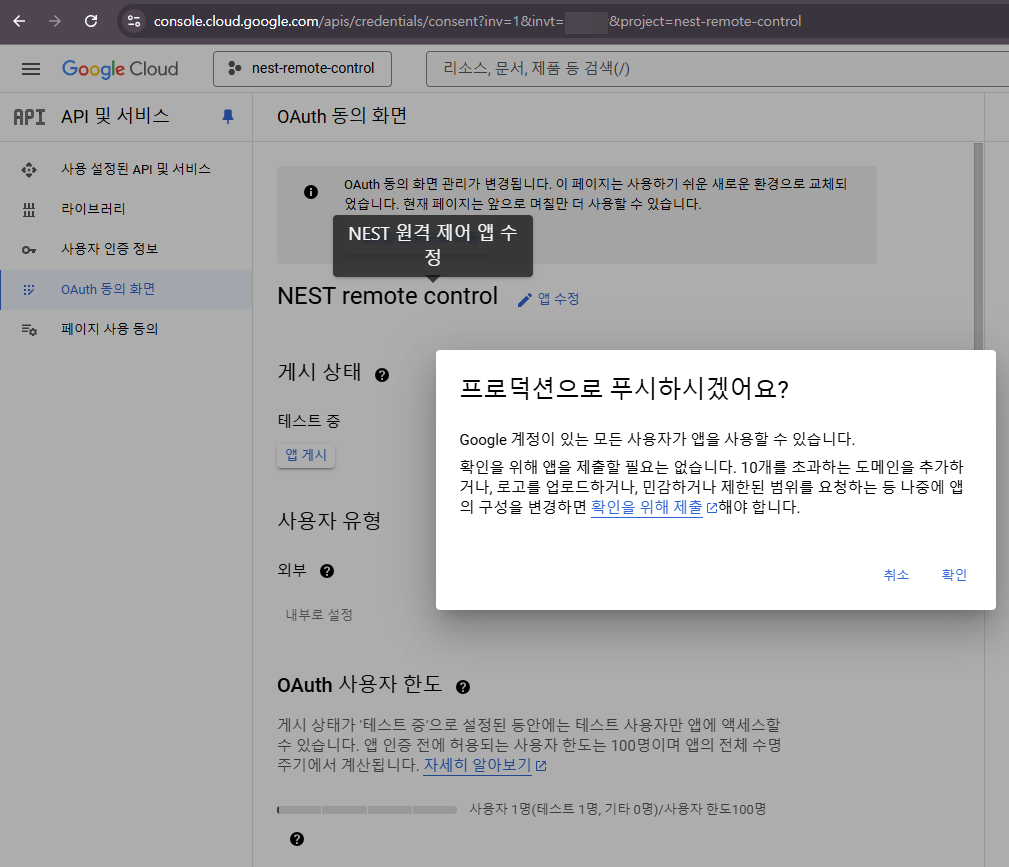Click the page usage agreement settings icon

pyautogui.click(x=29, y=330)
